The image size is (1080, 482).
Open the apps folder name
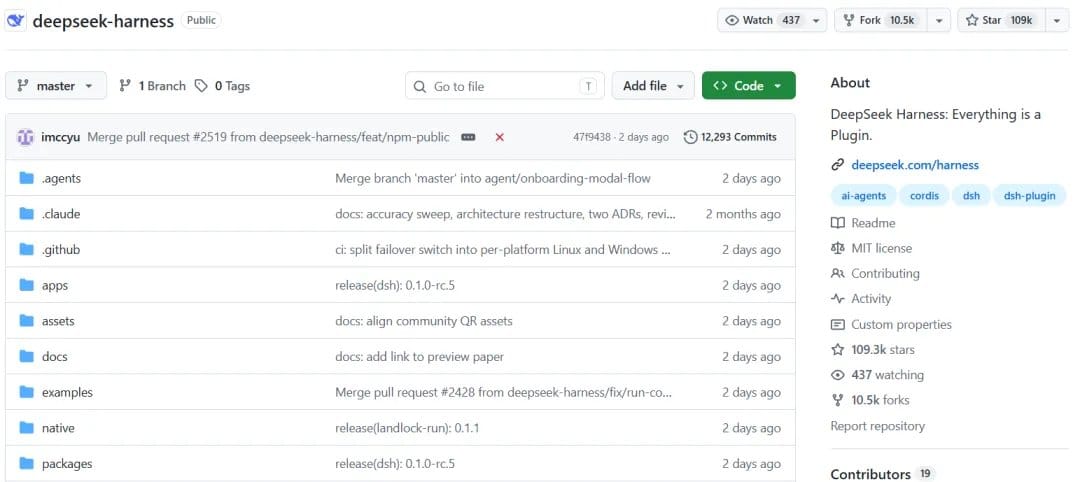pos(55,285)
